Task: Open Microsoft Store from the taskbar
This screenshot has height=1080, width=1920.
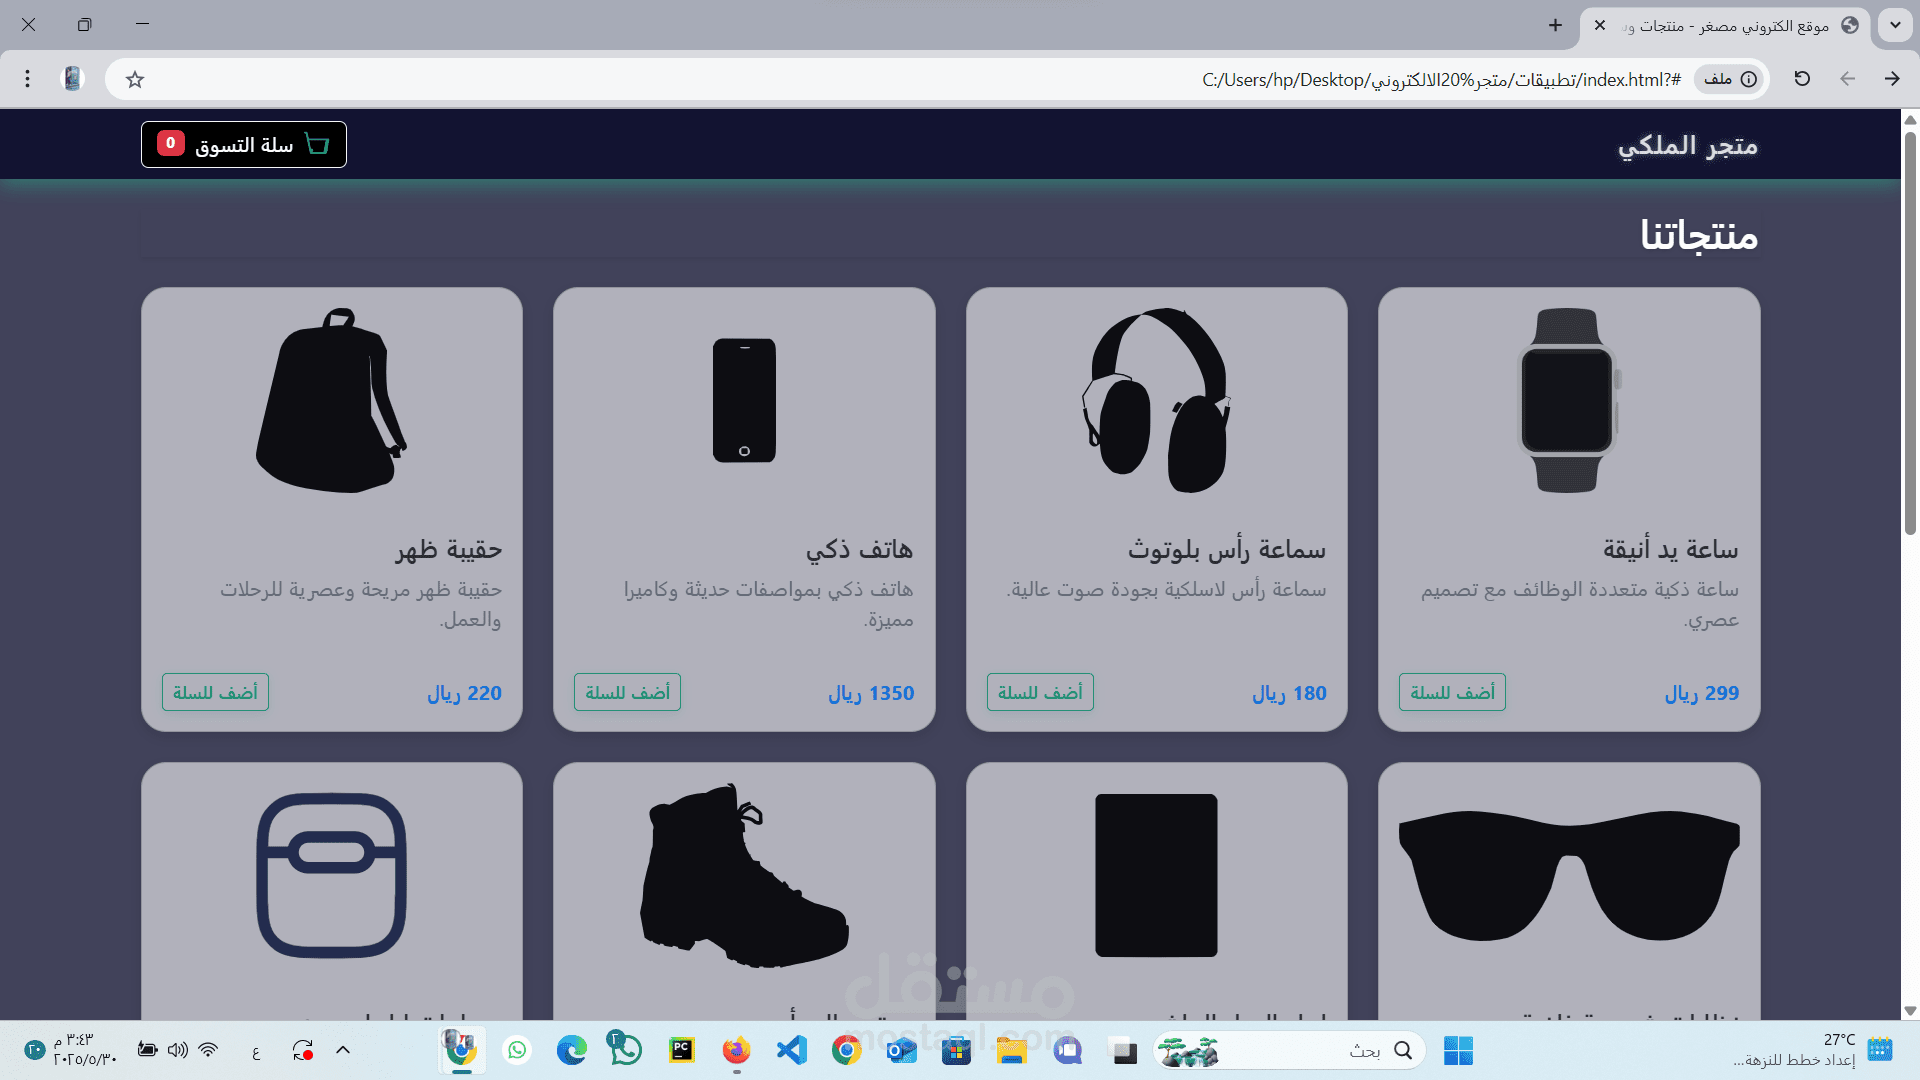Action: point(956,1050)
